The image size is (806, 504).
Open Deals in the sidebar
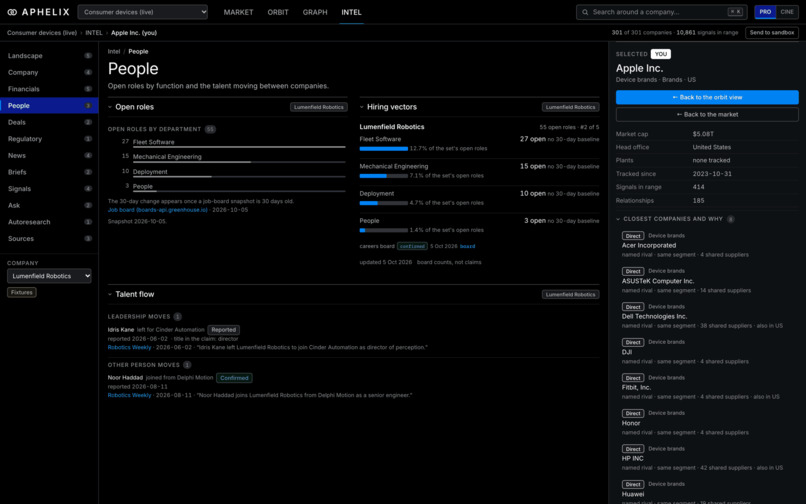(49, 122)
